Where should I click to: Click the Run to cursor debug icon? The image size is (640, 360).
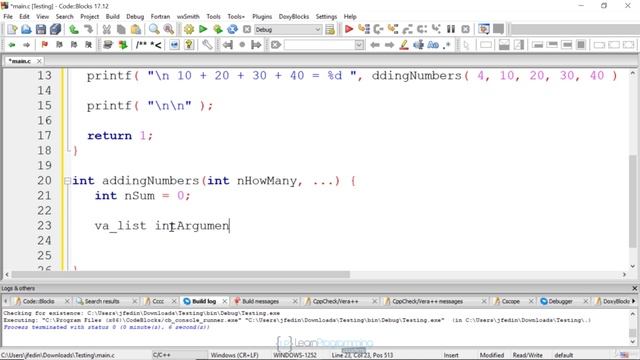[x=363, y=29]
